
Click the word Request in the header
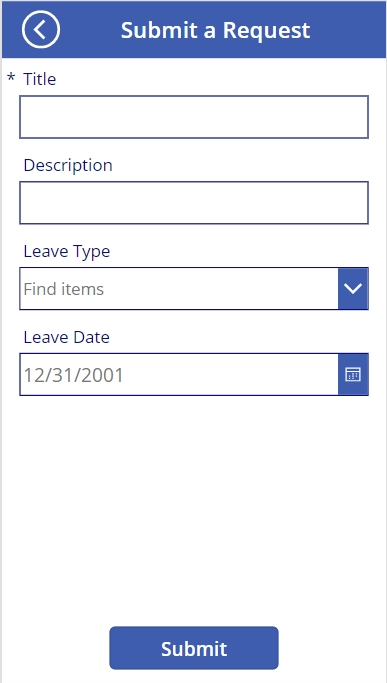click(x=267, y=30)
